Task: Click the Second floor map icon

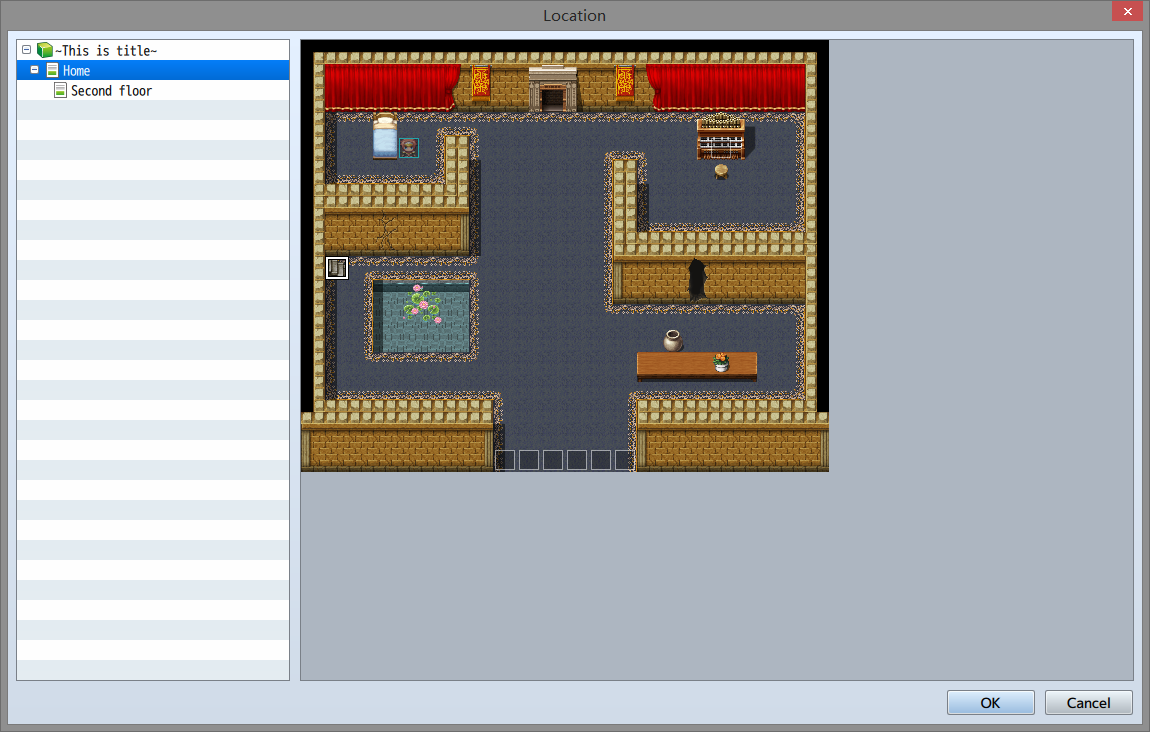Action: (60, 90)
